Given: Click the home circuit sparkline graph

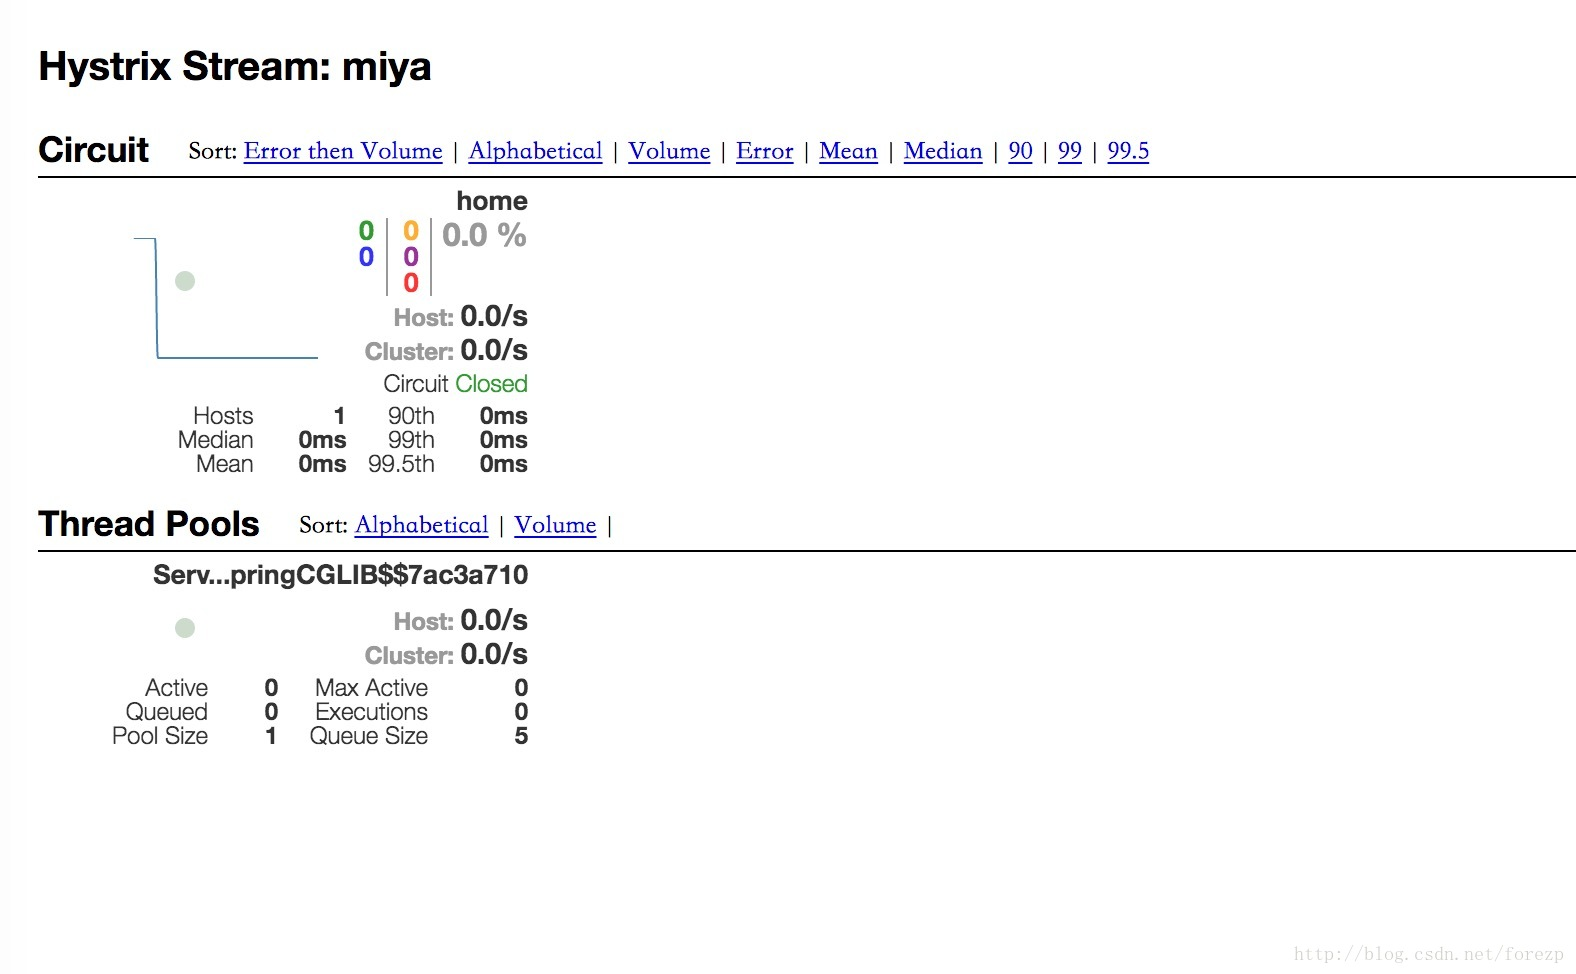Looking at the screenshot, I should click(x=226, y=298).
